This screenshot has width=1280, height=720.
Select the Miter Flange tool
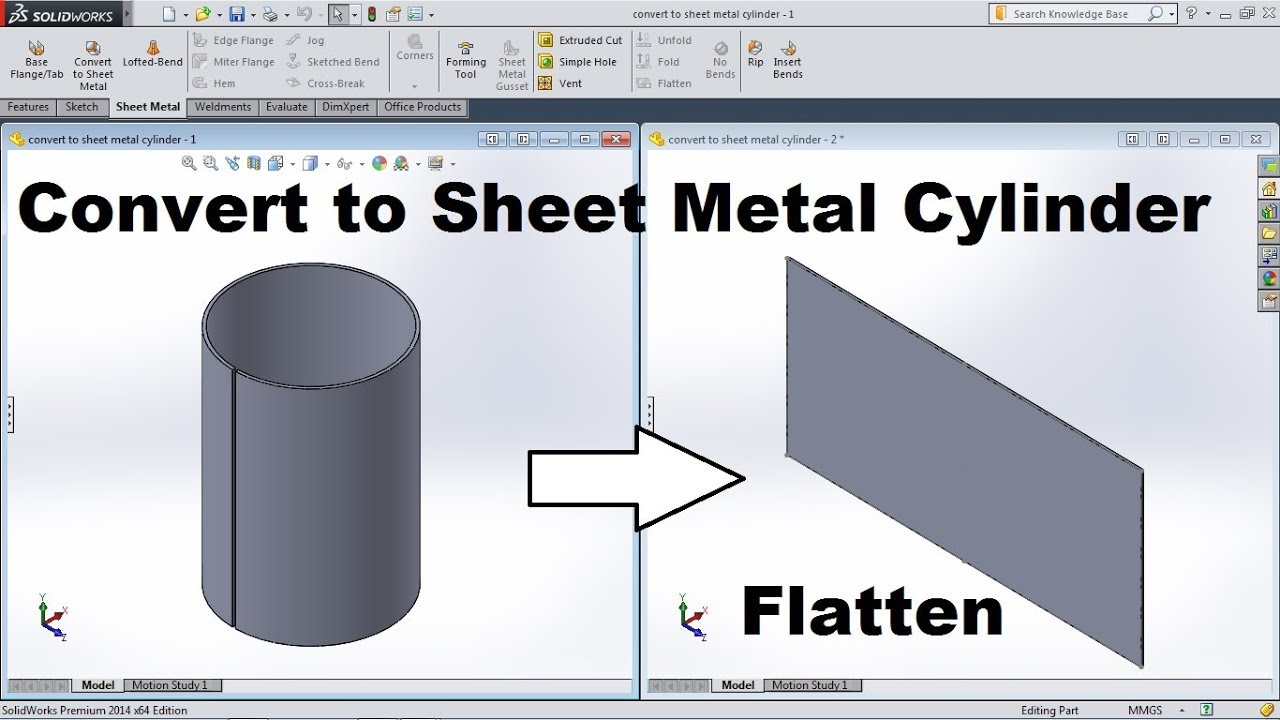coord(233,62)
